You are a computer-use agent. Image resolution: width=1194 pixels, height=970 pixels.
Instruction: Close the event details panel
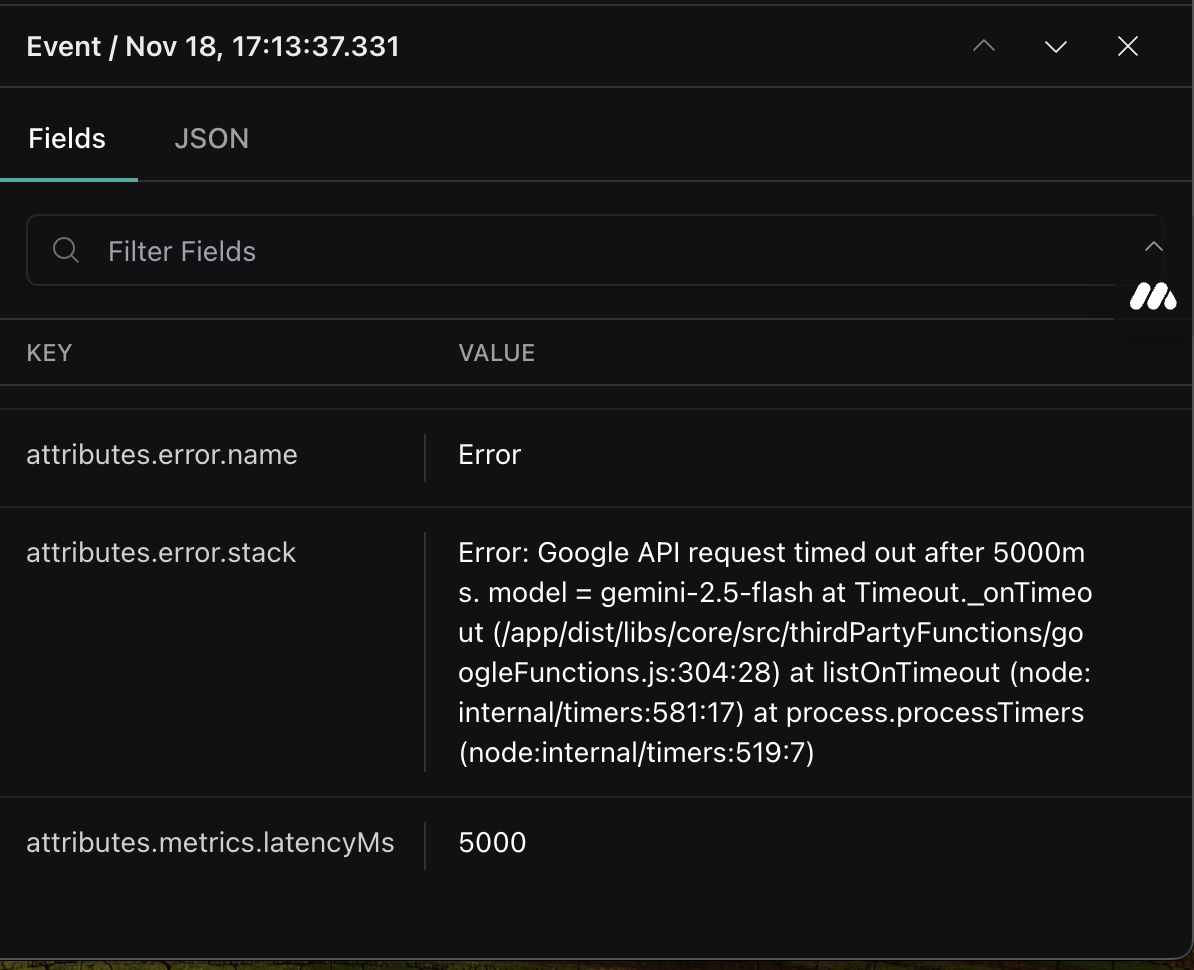[x=1128, y=46]
